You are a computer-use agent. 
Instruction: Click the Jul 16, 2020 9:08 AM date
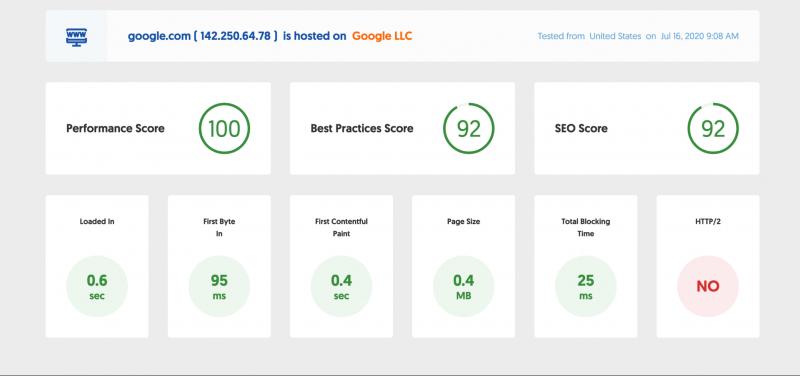tap(699, 36)
